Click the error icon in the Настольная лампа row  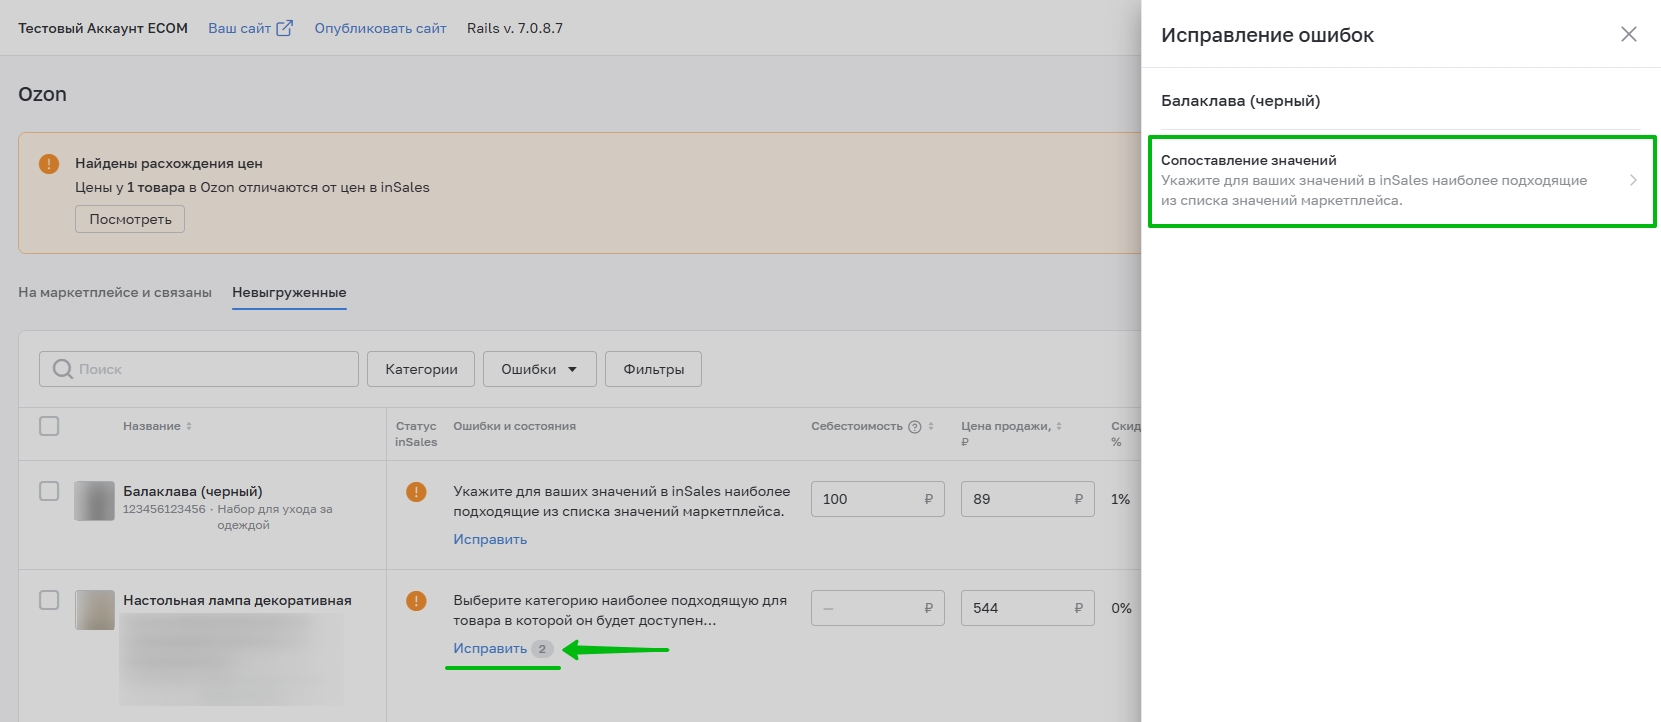pyautogui.click(x=416, y=601)
